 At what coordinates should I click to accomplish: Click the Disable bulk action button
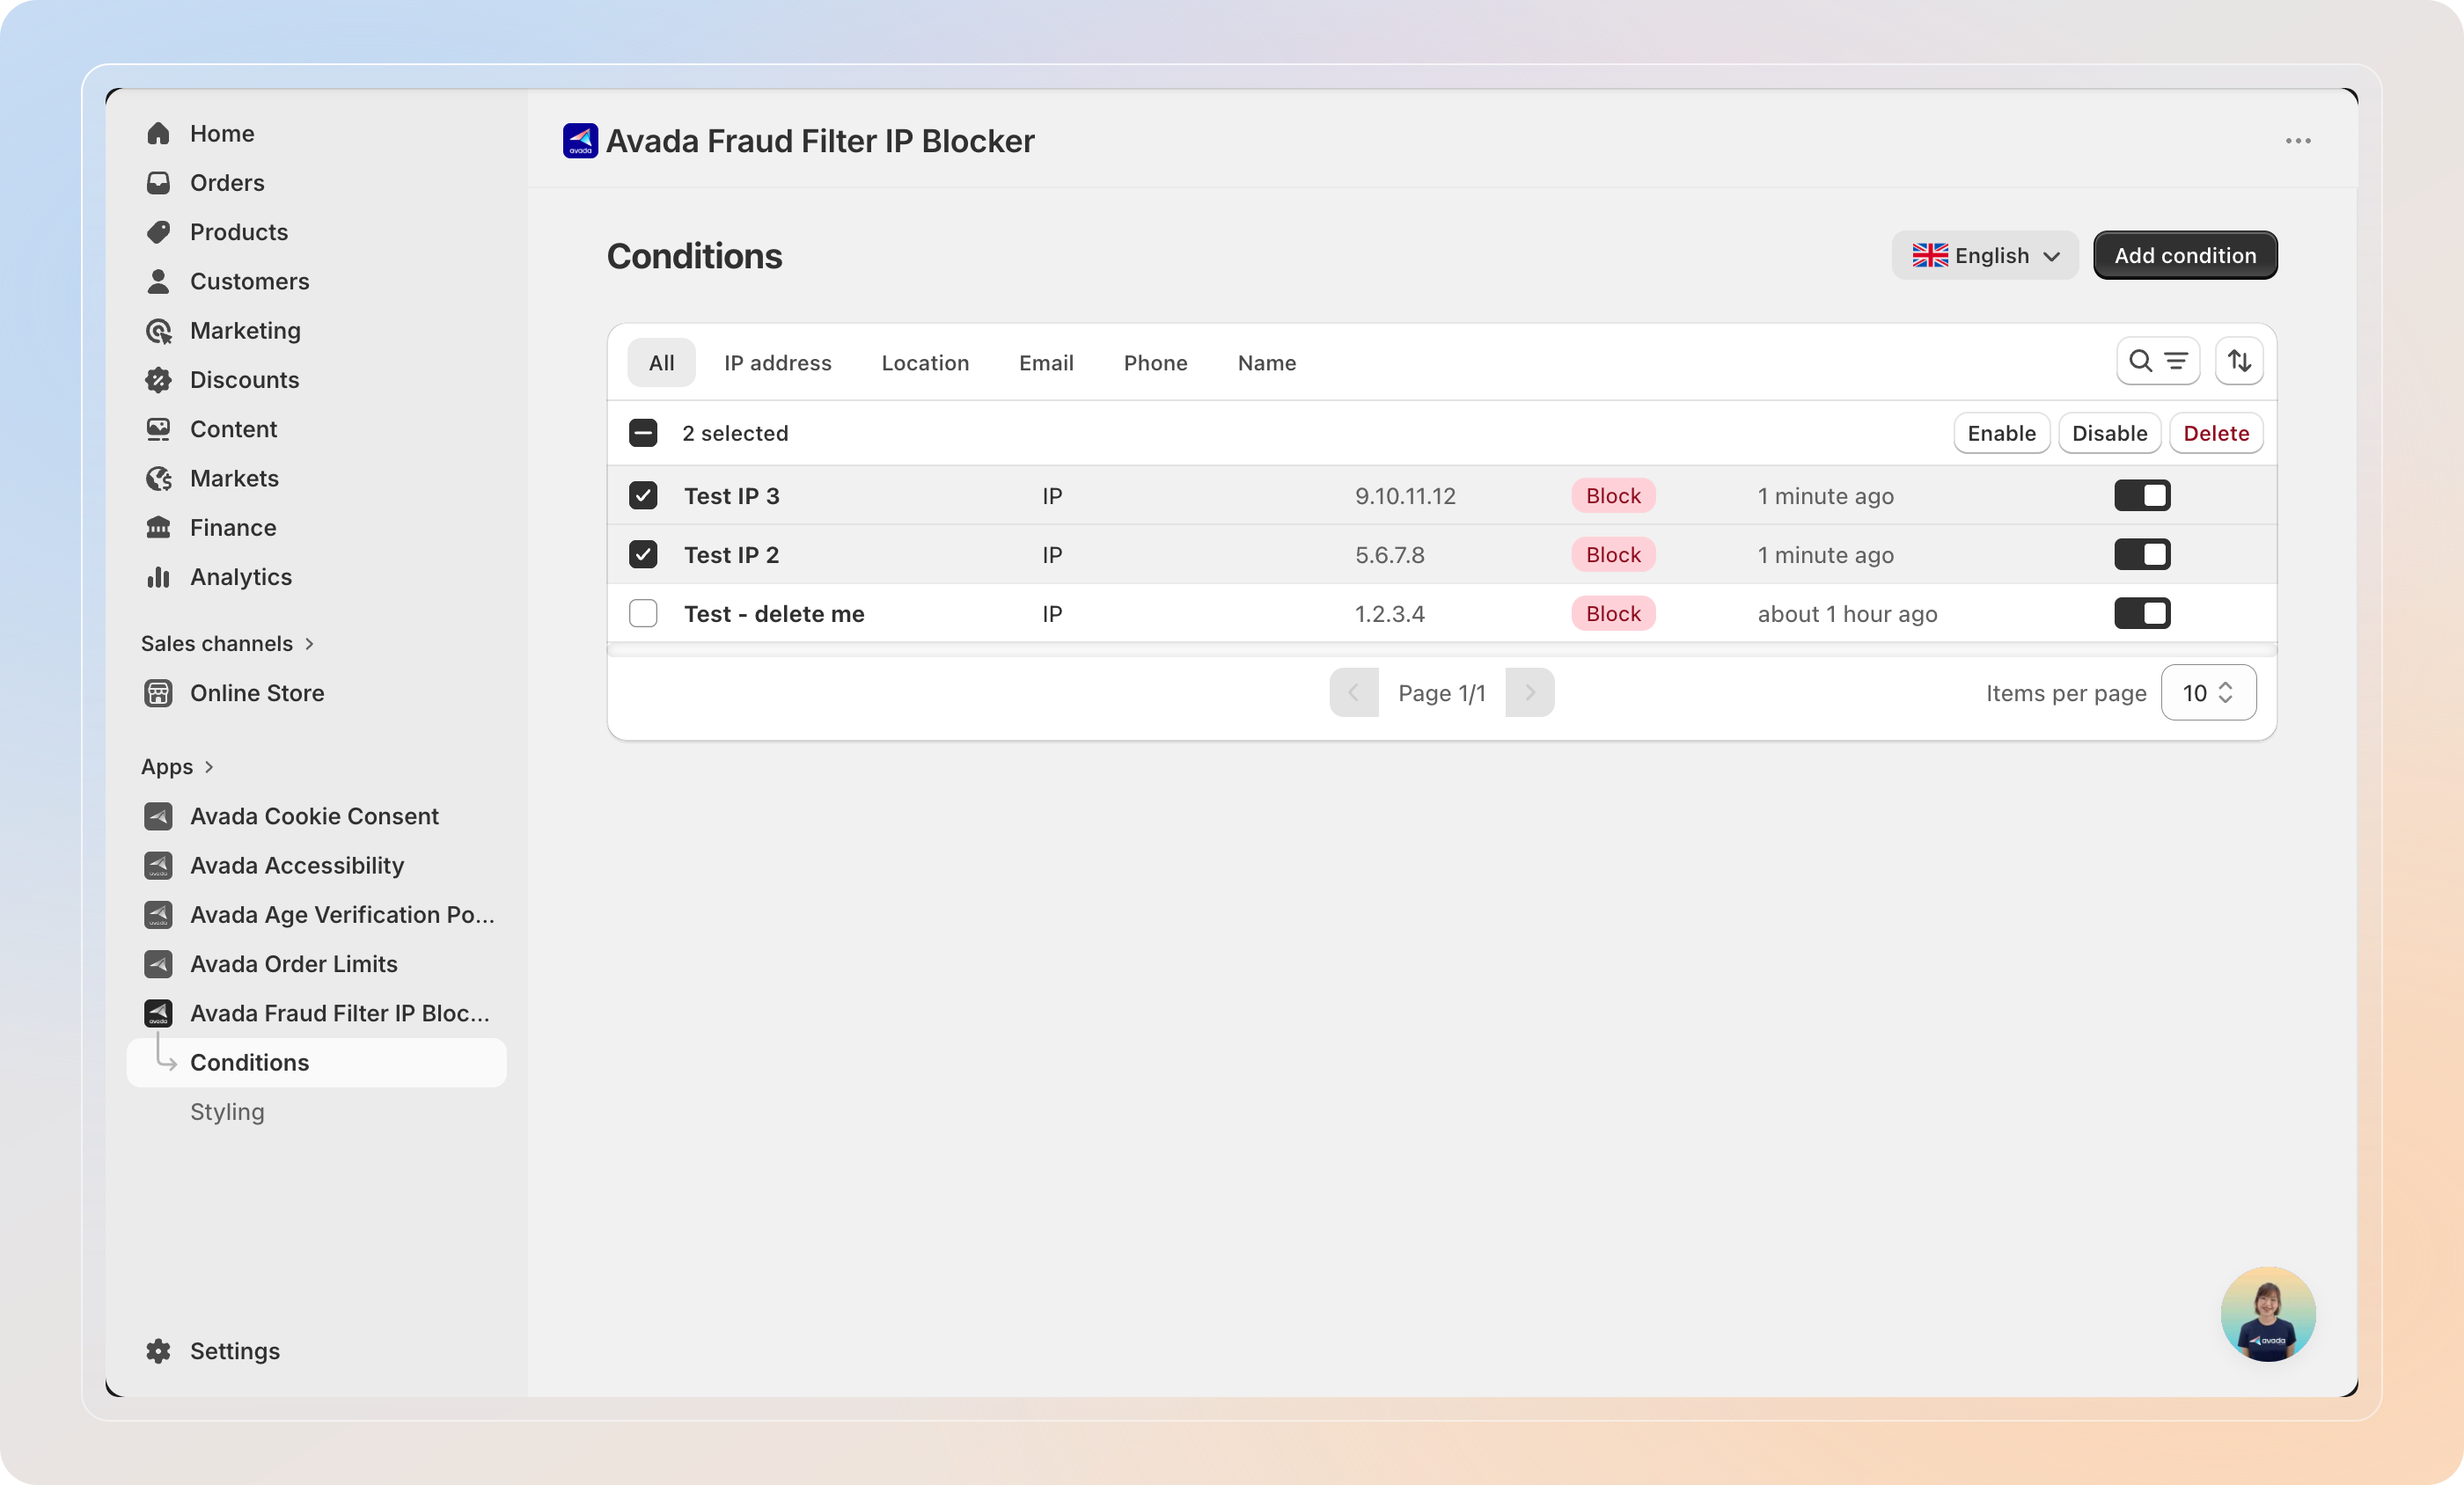click(2109, 433)
